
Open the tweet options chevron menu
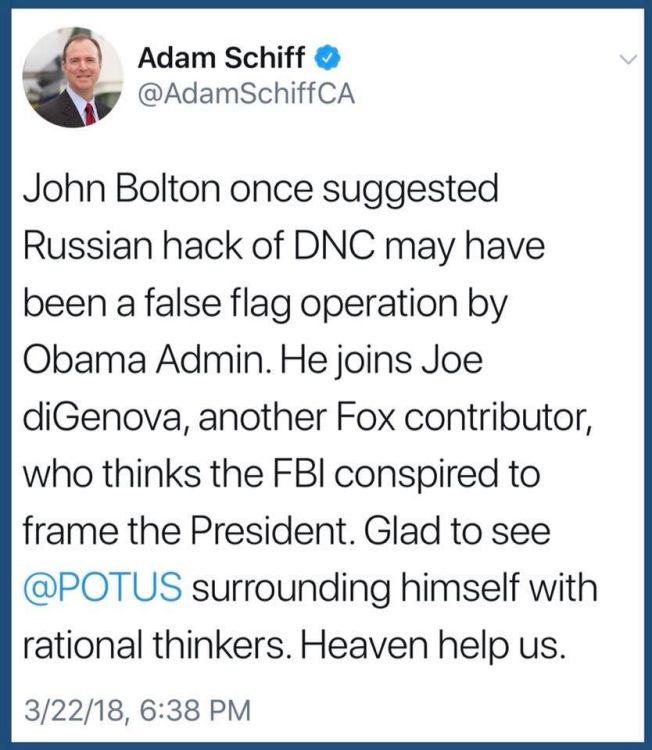(x=628, y=60)
